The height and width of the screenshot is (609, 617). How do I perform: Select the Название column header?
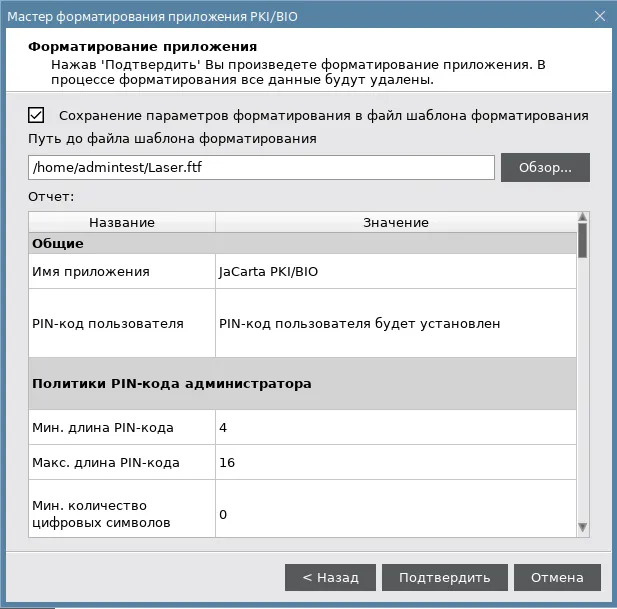122,222
